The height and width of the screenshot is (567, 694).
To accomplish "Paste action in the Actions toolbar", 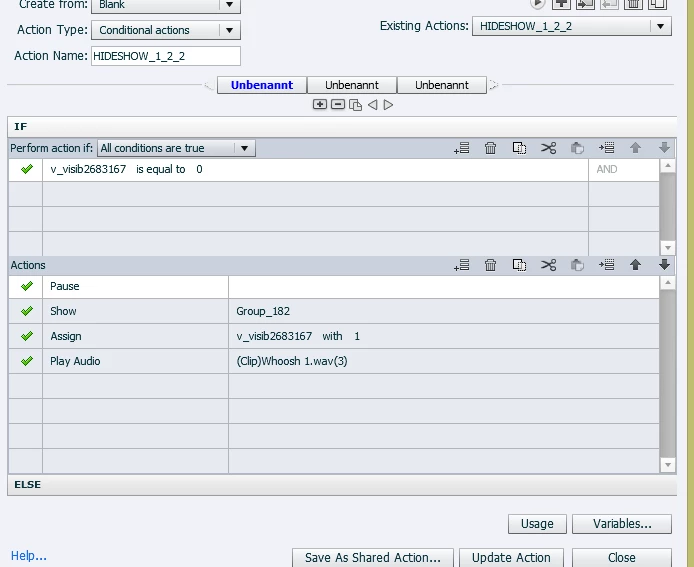I will click(x=577, y=265).
